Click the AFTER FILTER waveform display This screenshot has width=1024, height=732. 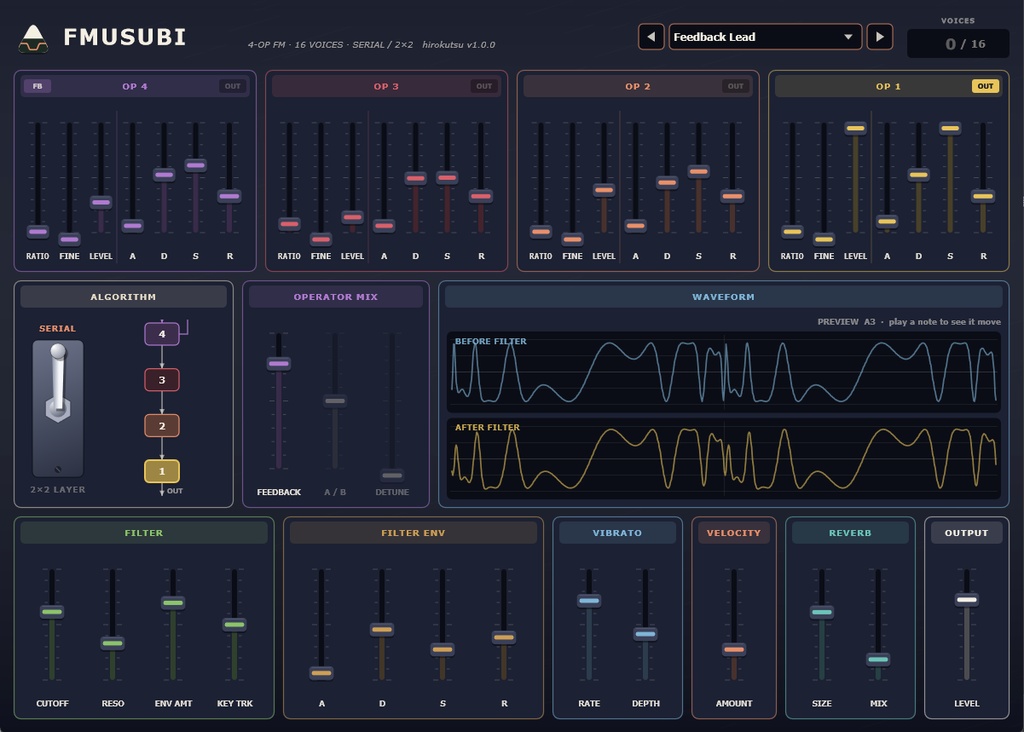point(724,458)
